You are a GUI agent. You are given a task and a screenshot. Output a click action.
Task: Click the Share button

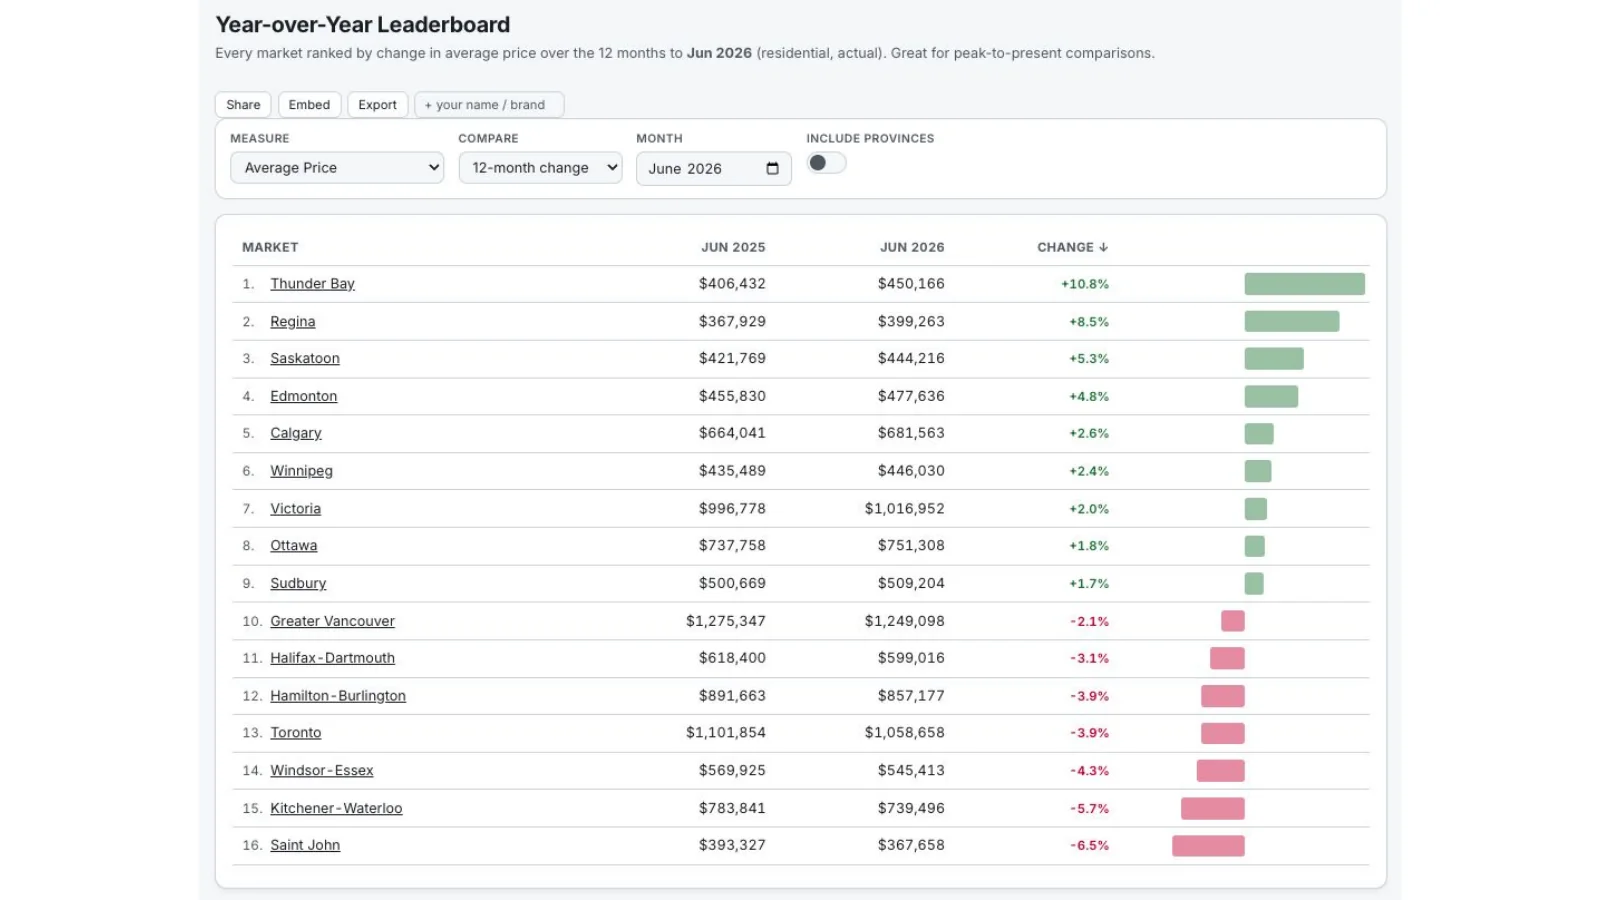[x=243, y=105]
